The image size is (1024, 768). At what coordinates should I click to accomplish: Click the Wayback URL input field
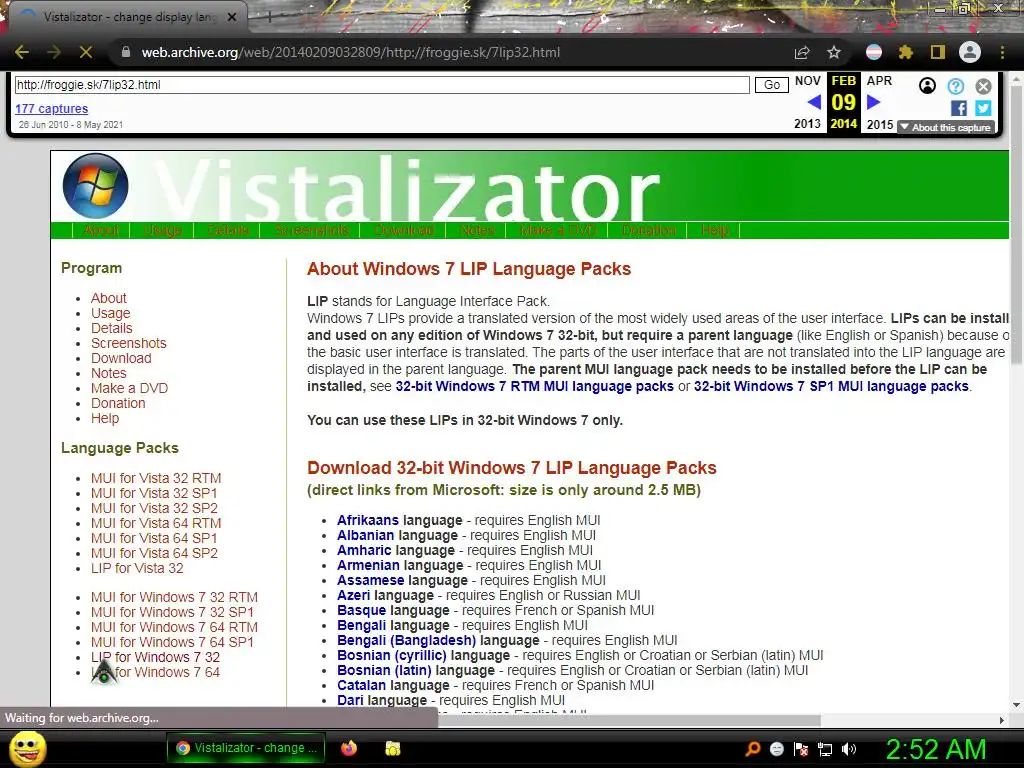(382, 85)
